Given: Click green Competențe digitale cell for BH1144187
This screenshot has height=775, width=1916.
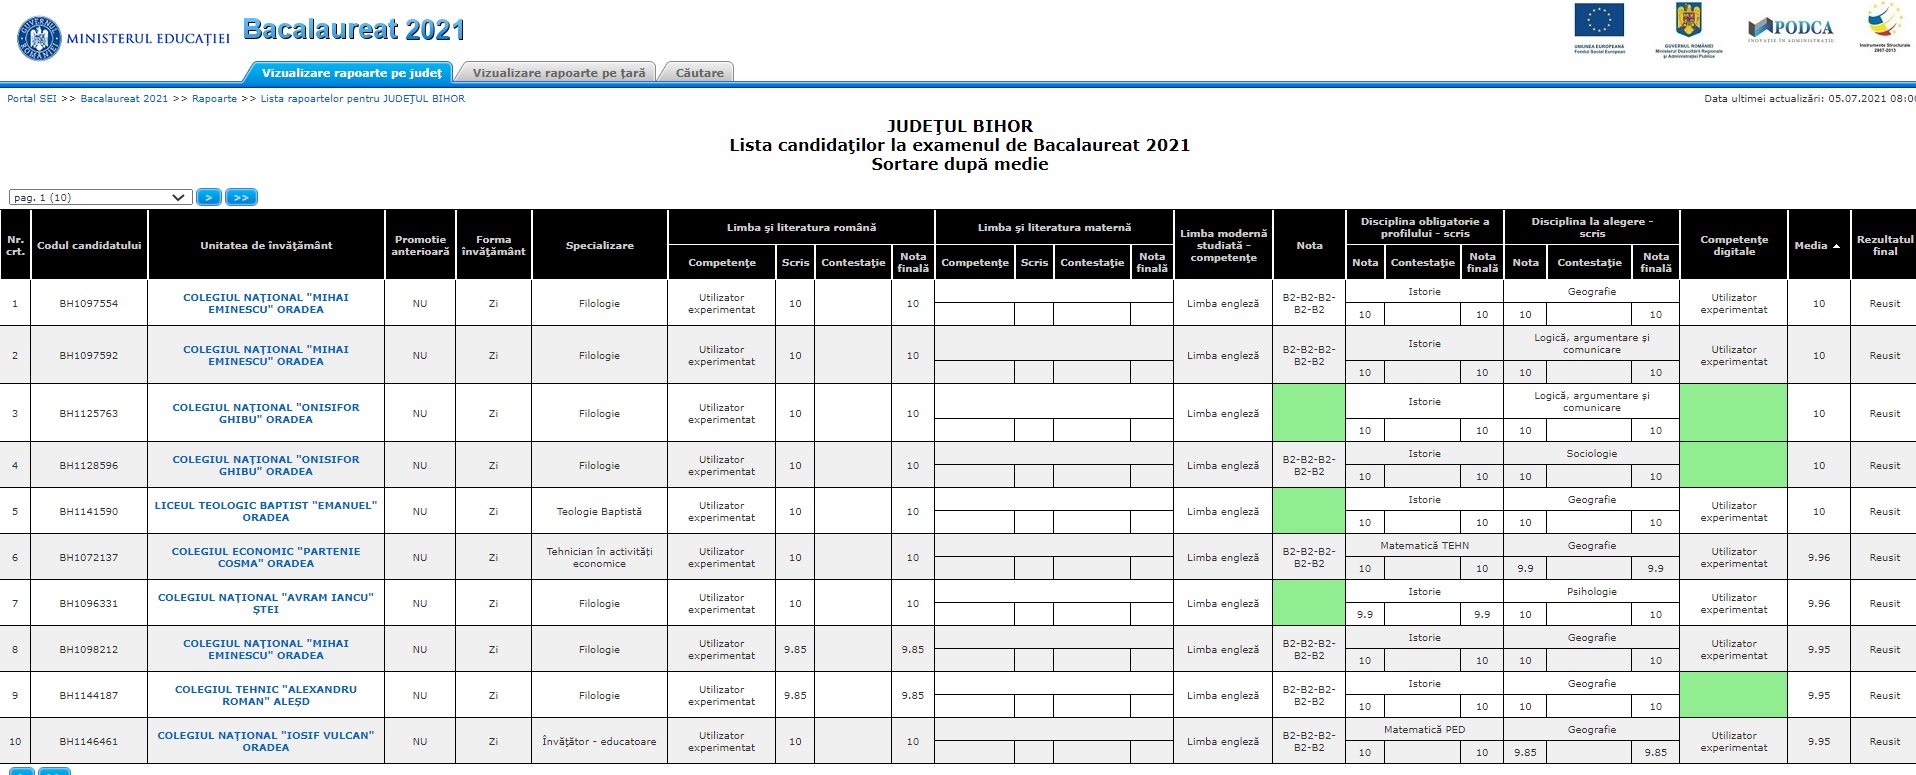Looking at the screenshot, I should tap(1733, 695).
